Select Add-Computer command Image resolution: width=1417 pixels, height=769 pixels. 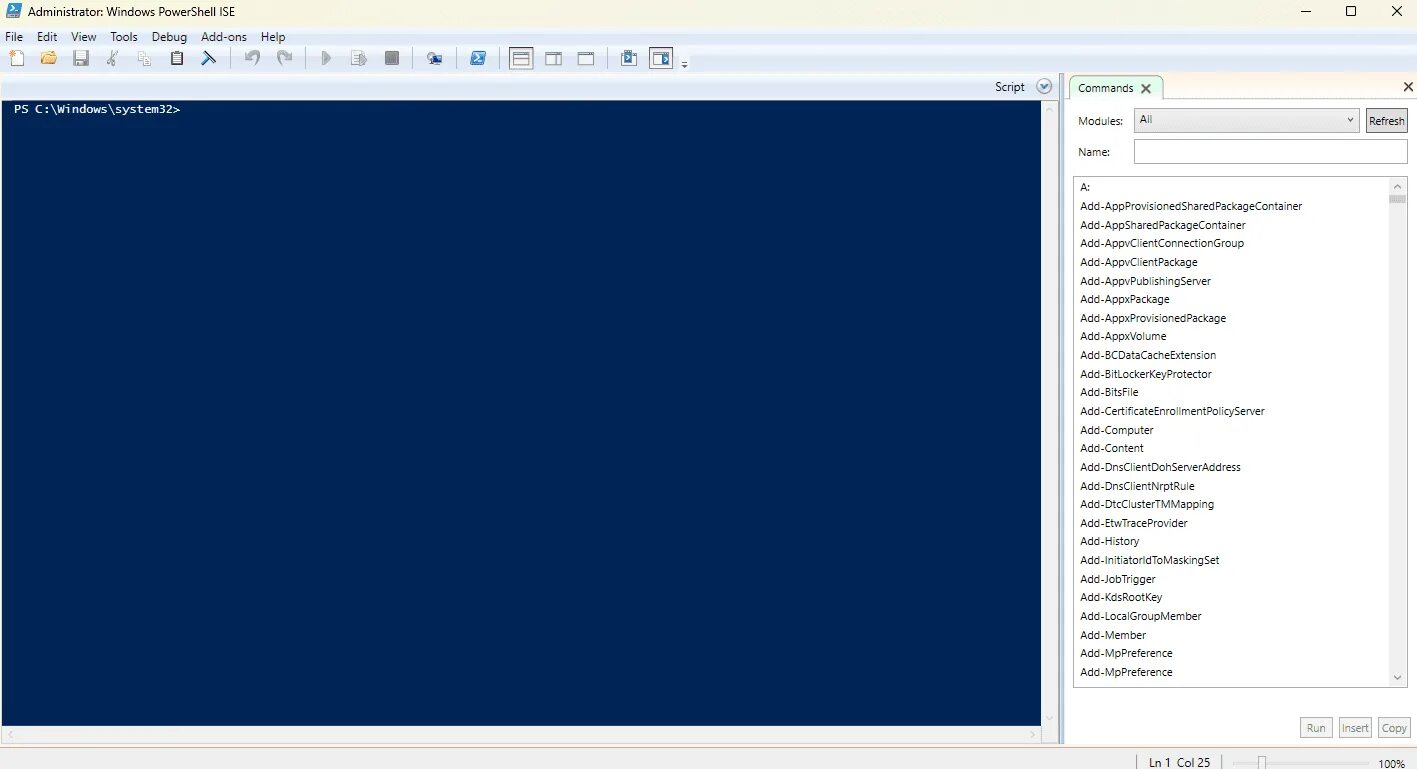click(1116, 430)
